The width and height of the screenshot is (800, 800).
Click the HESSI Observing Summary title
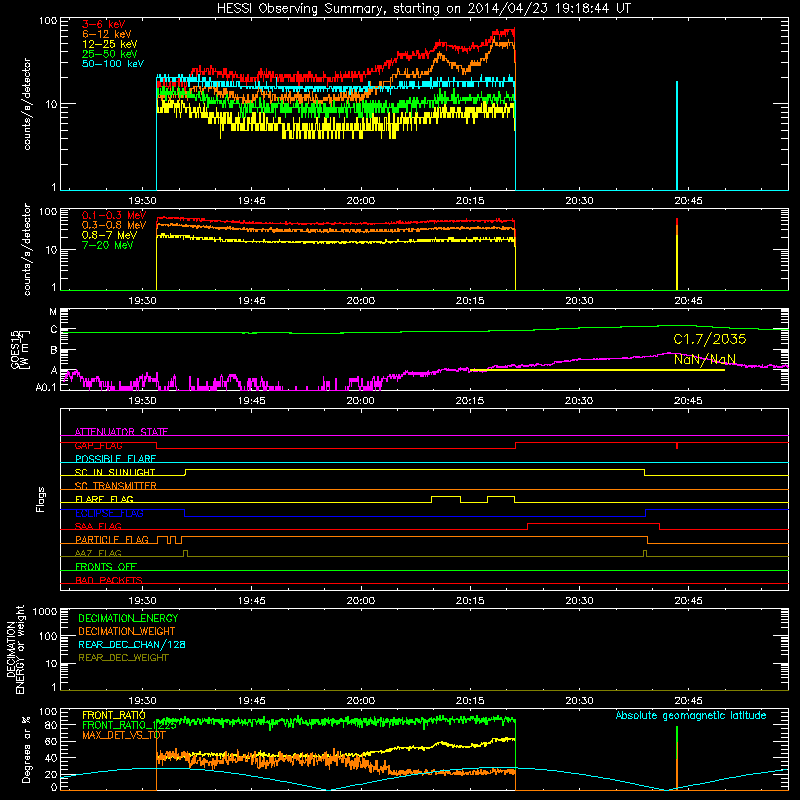tap(424, 9)
